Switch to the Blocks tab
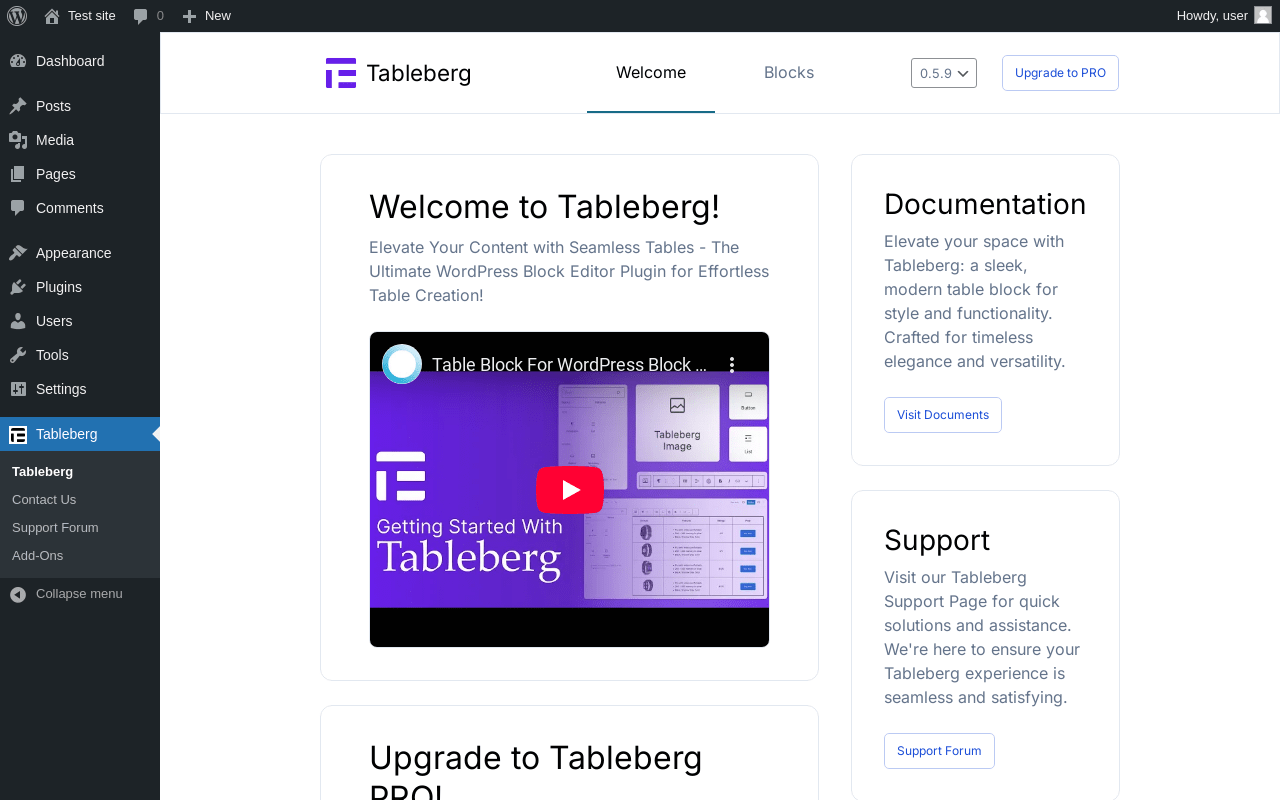The height and width of the screenshot is (800, 1280). [789, 73]
